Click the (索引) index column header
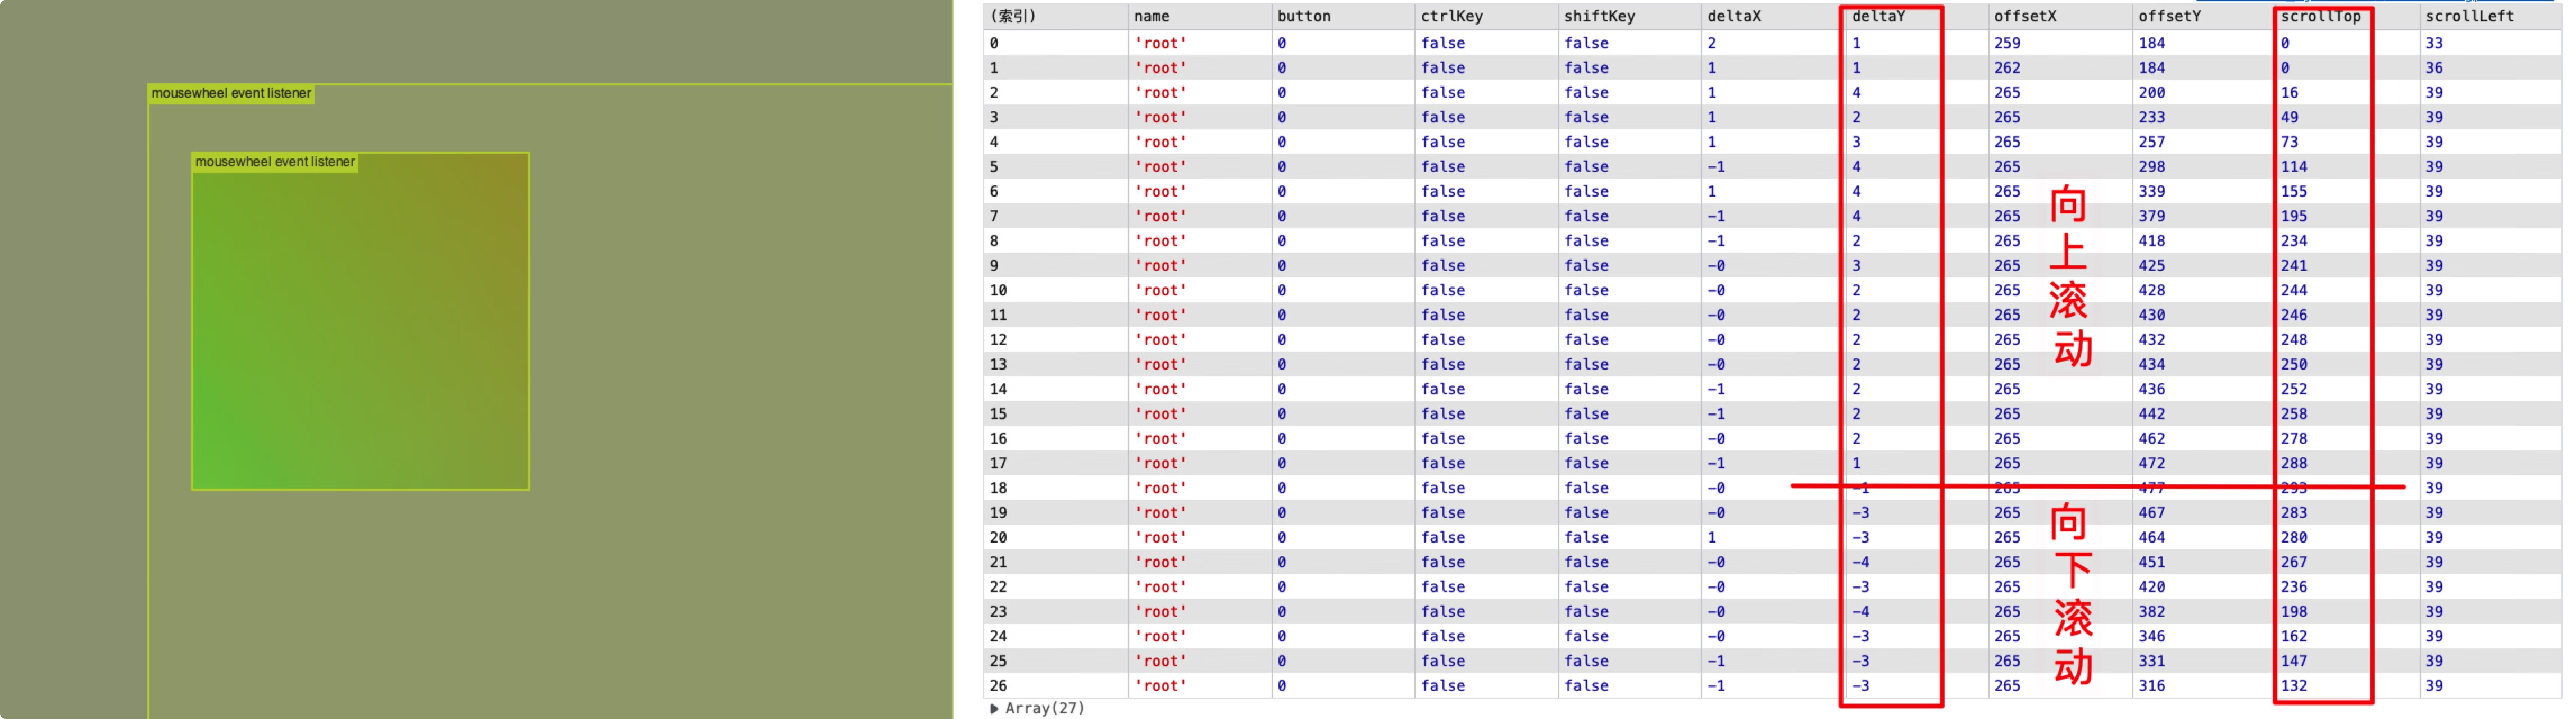 click(x=1012, y=16)
